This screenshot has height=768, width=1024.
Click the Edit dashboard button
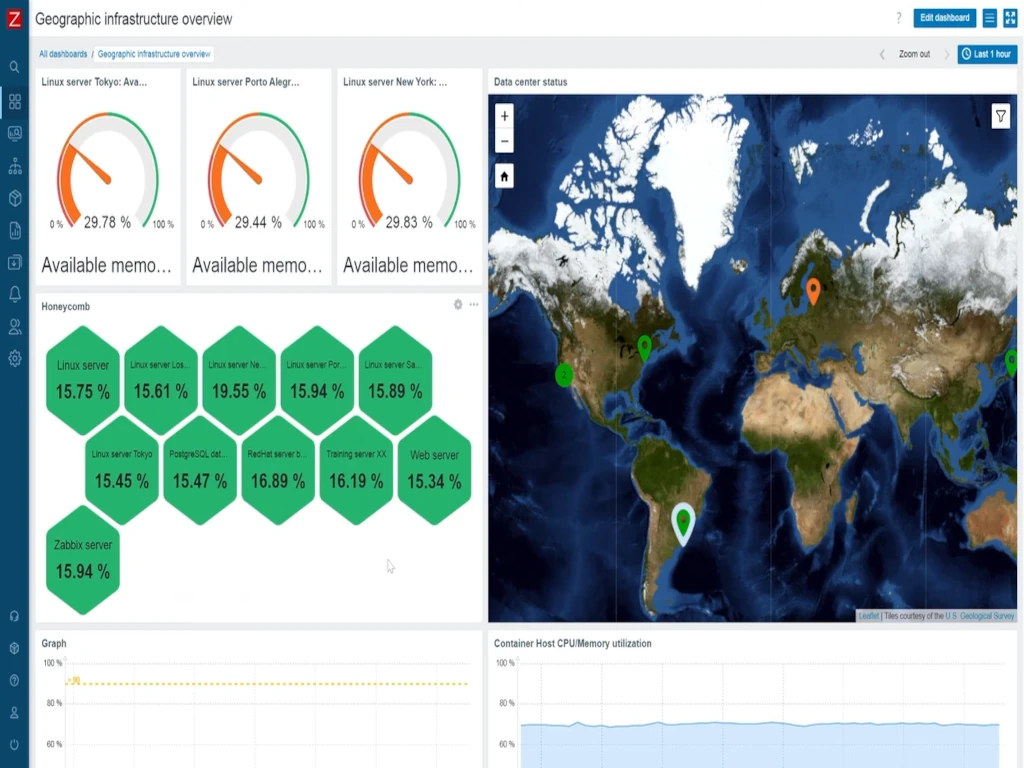(944, 18)
